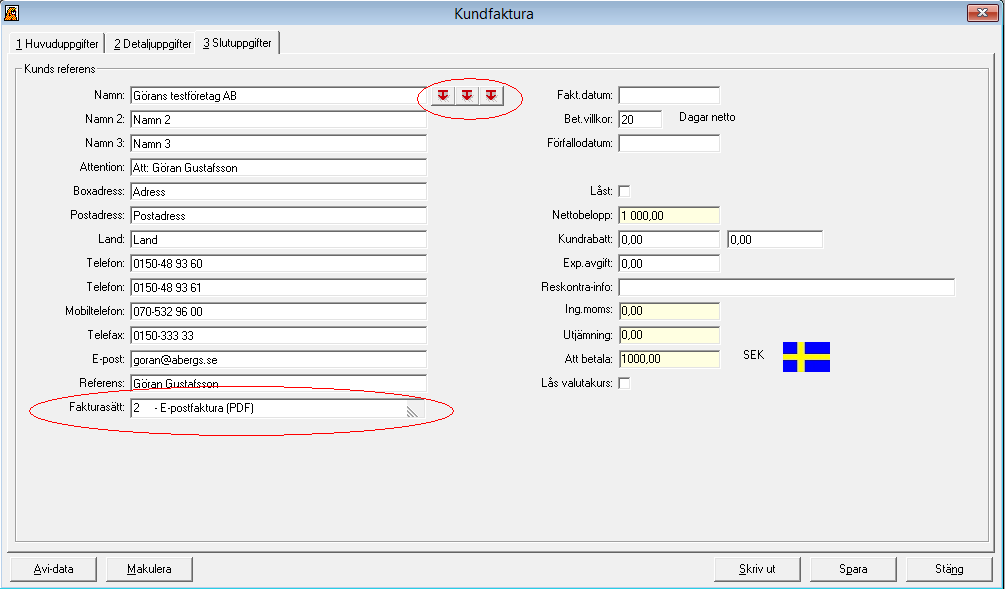Click the E-post field
Screen dimensions: 1005x589
278,360
